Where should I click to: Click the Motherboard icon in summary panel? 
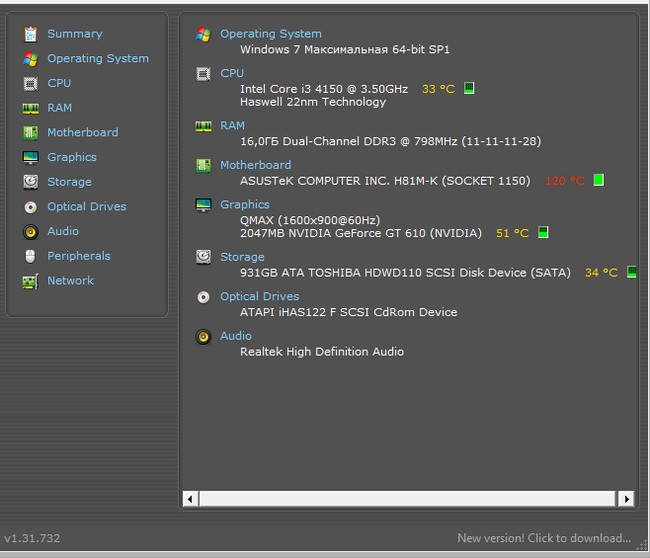pyautogui.click(x=203, y=166)
